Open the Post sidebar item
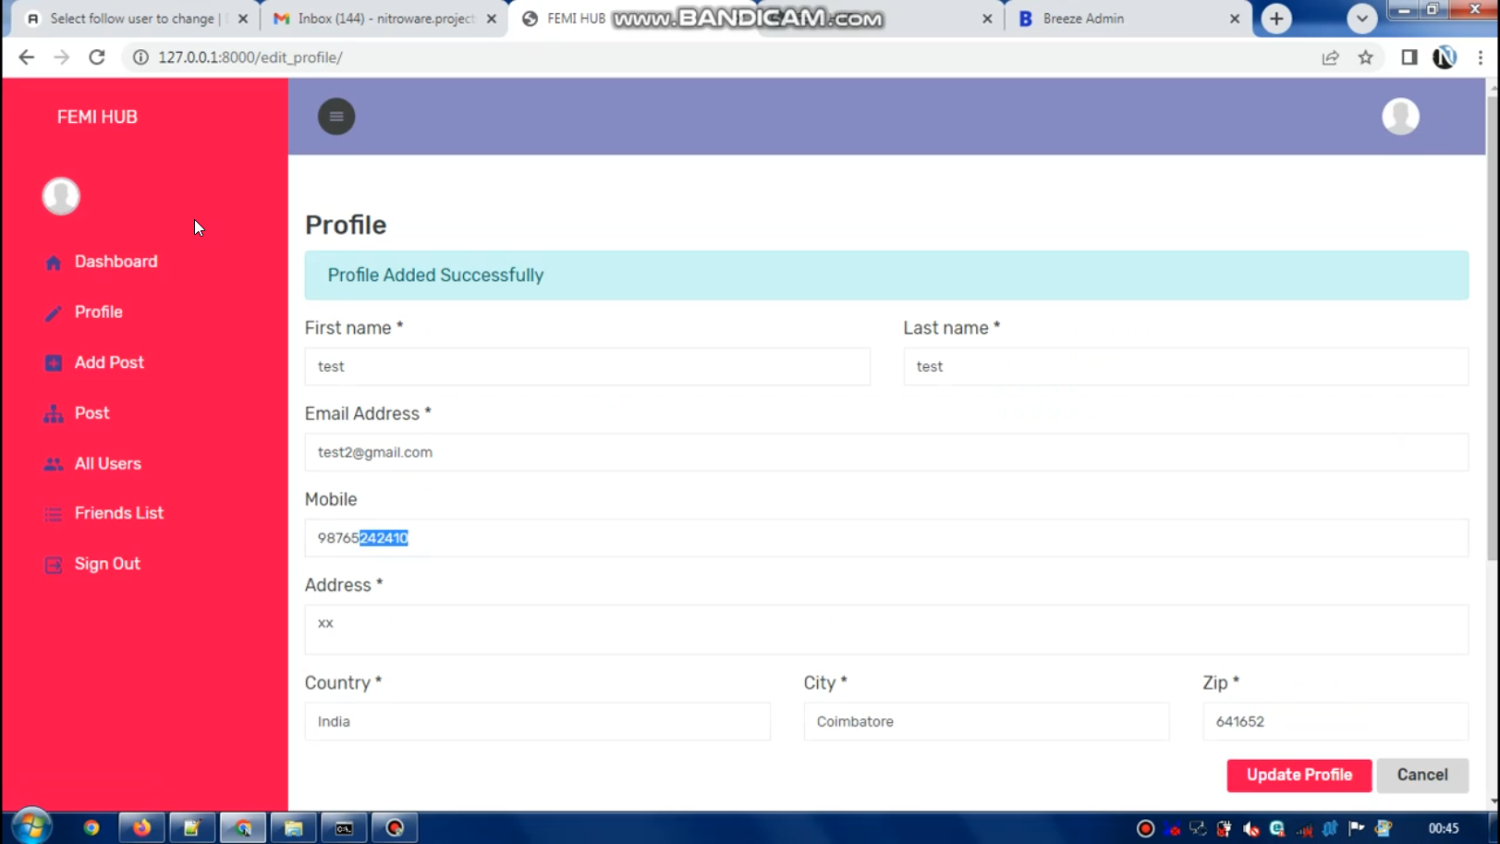 coord(92,413)
